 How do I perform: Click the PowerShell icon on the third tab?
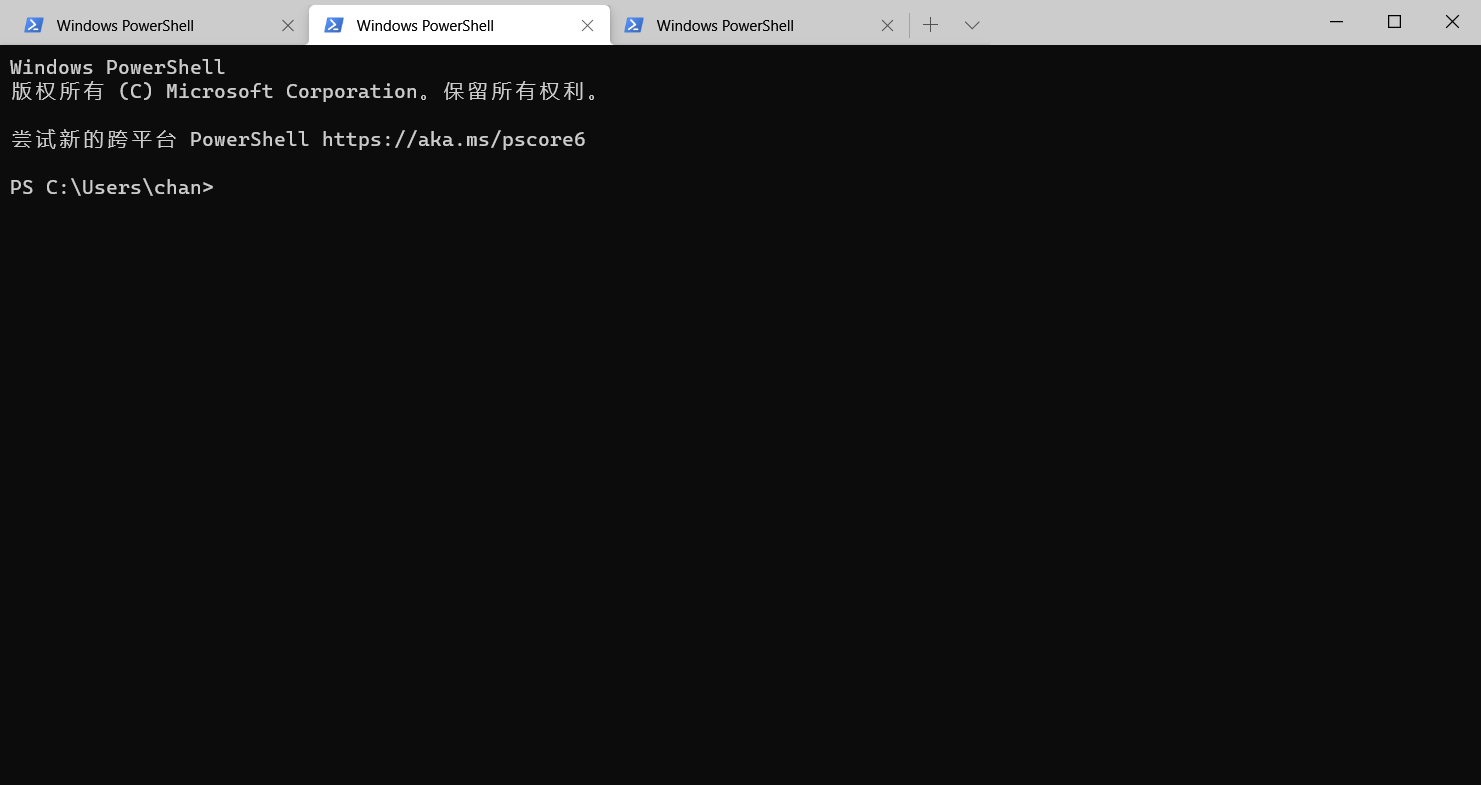tap(634, 25)
